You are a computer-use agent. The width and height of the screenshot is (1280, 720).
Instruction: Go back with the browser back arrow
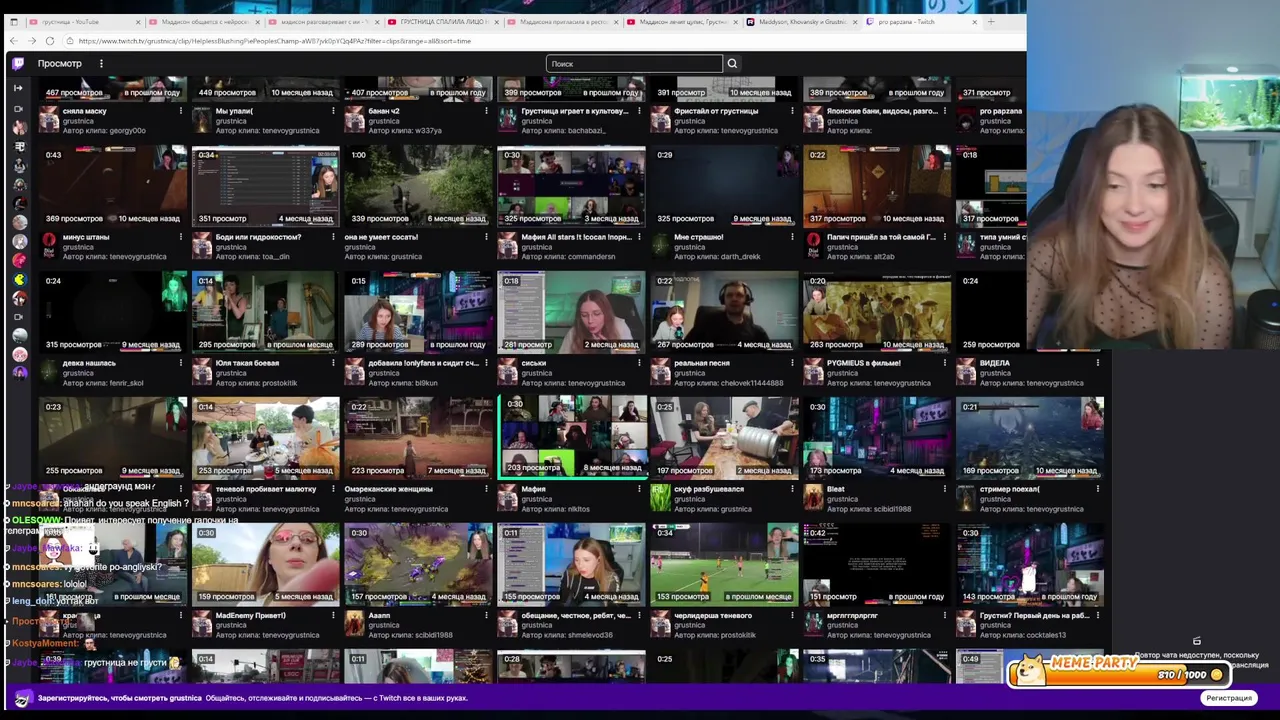pos(13,41)
